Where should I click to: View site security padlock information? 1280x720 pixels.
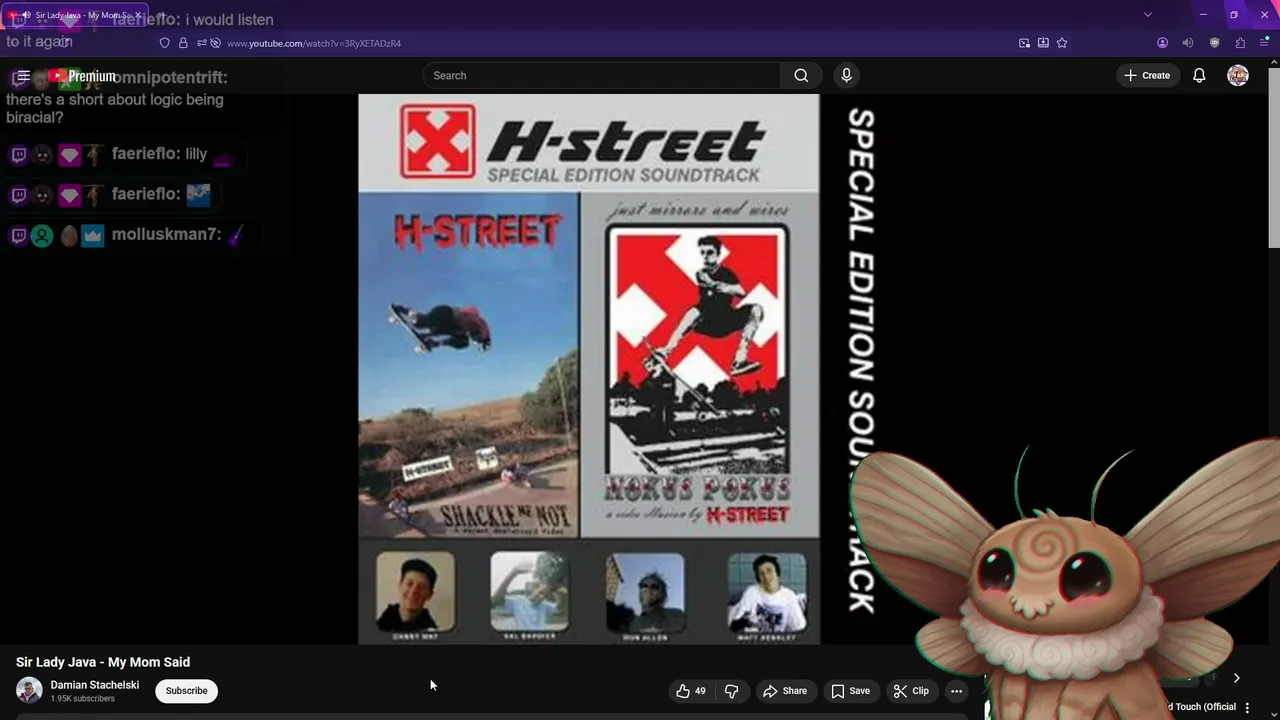[x=183, y=43]
